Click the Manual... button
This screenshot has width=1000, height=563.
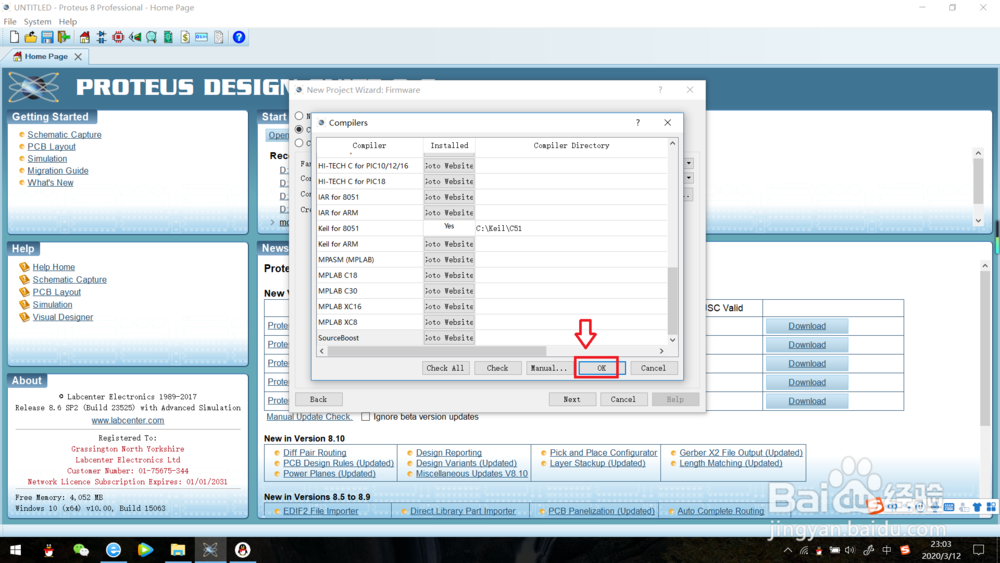point(548,368)
